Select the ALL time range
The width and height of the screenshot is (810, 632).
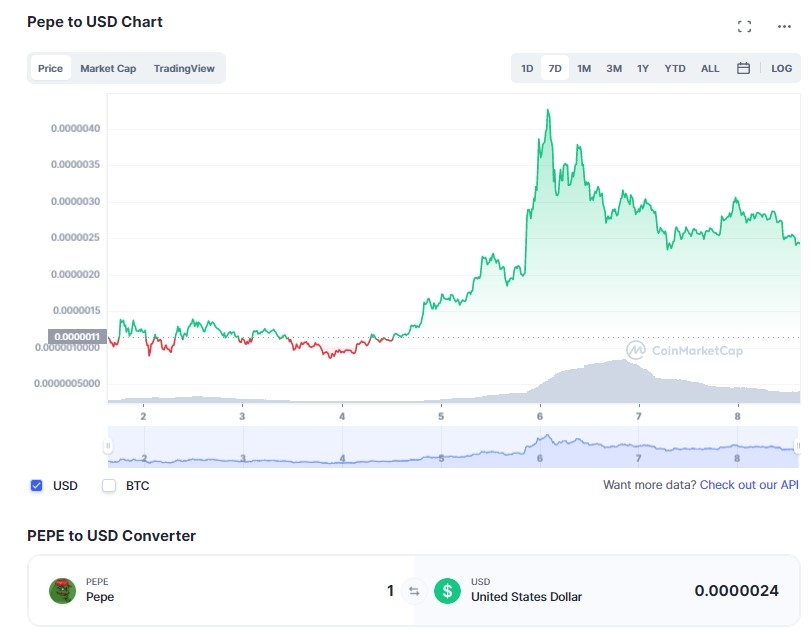coord(710,68)
